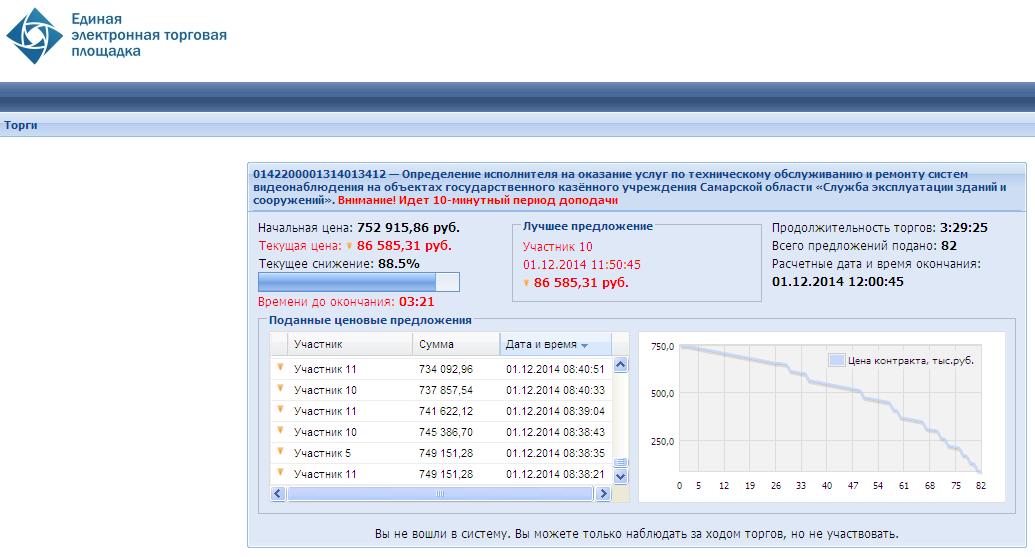Click arrow icon beside Участник 5 row
This screenshot has width=1035, height=557.
[x=280, y=452]
